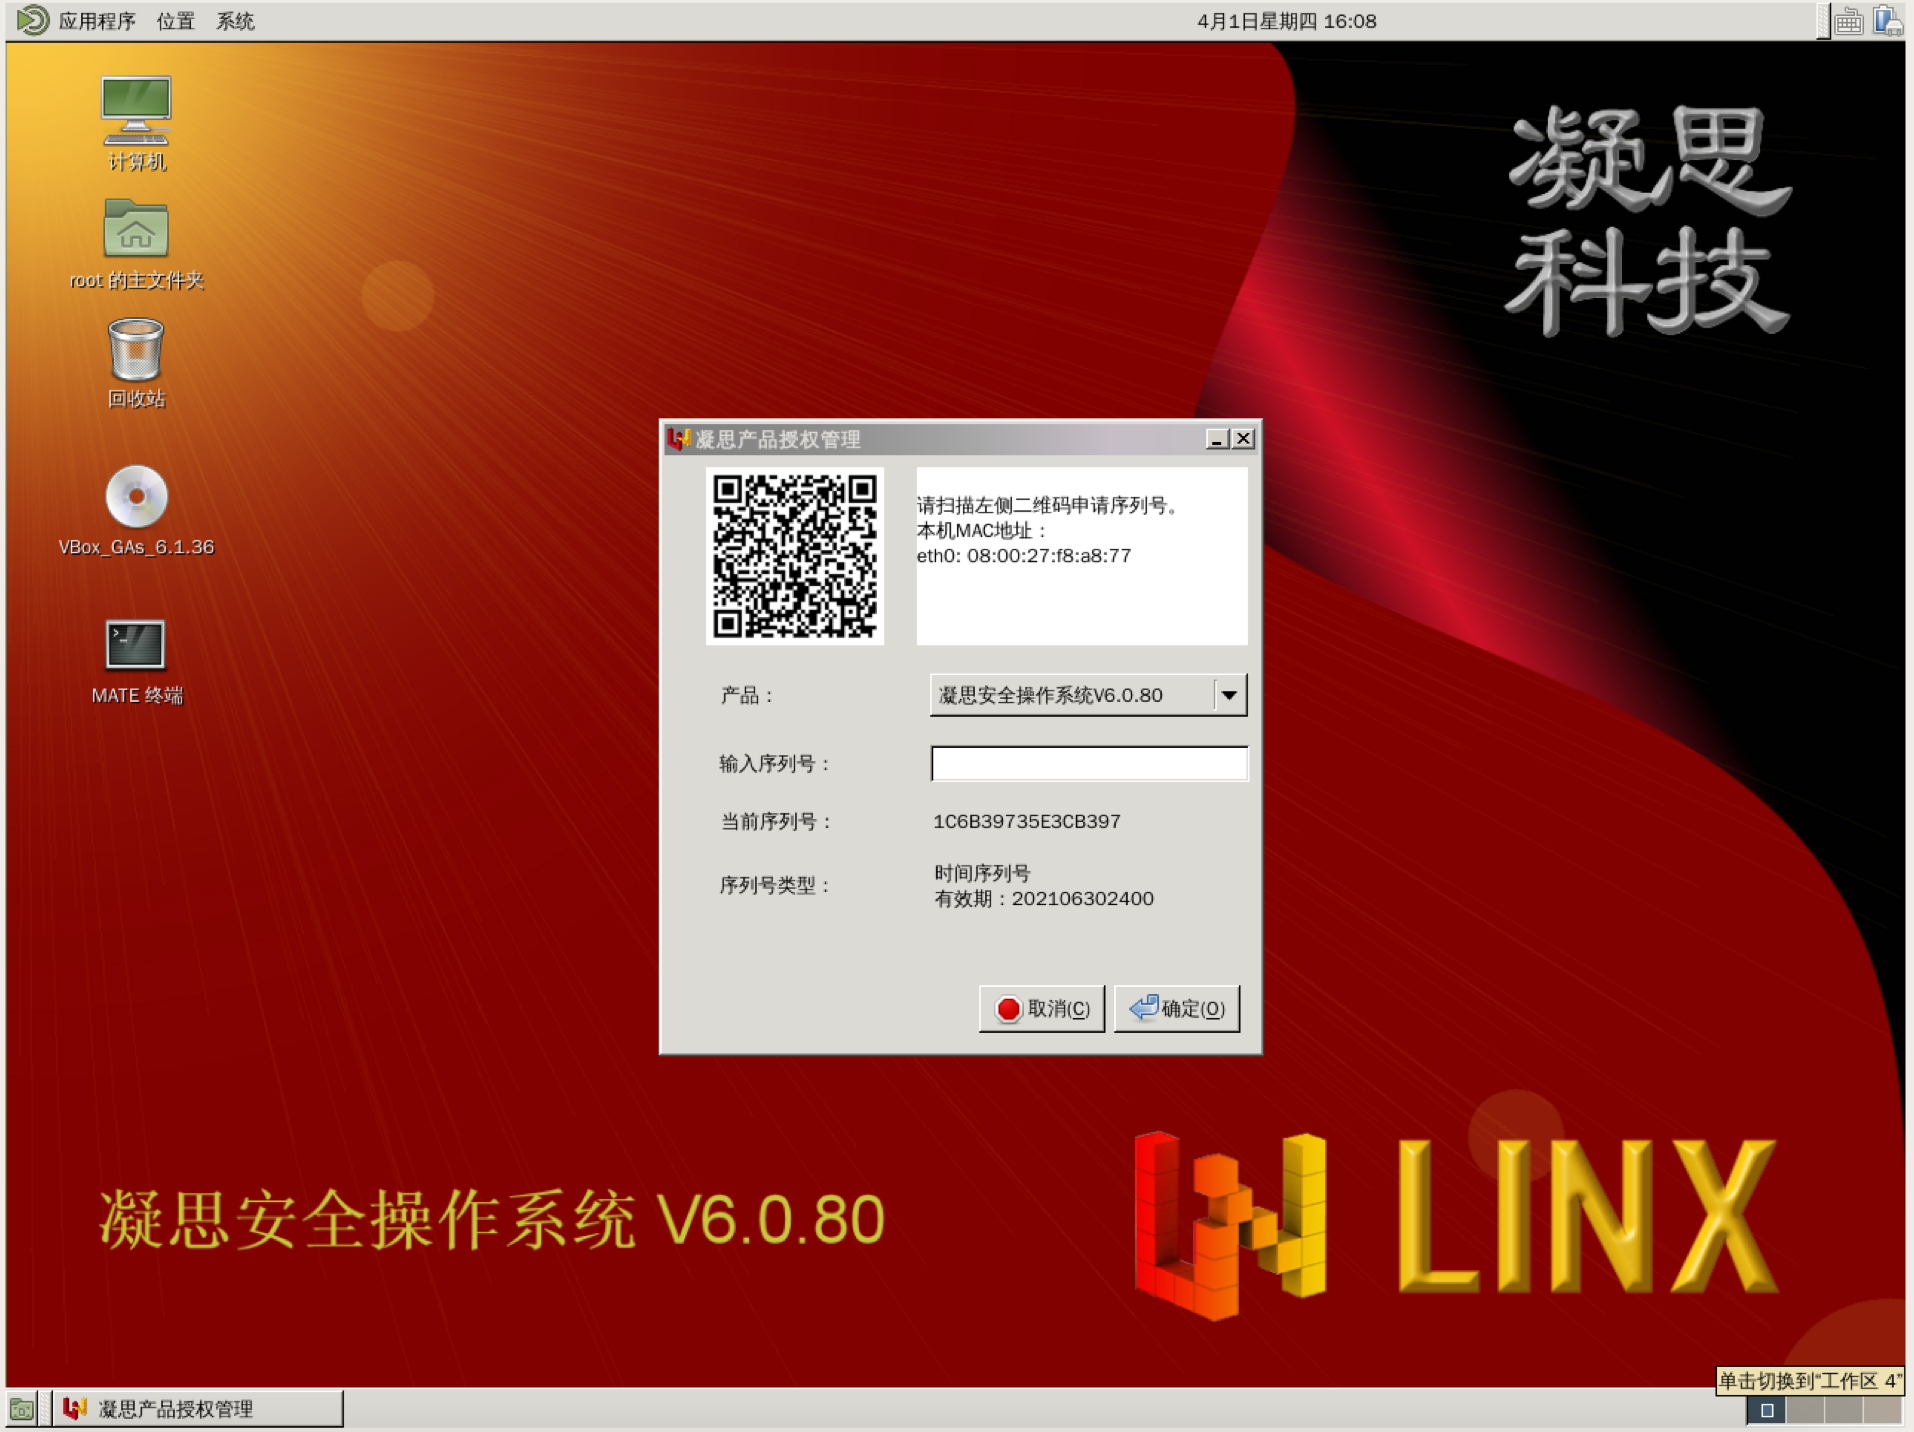Switch to the third workspace
1914x1432 pixels.
click(1843, 1410)
